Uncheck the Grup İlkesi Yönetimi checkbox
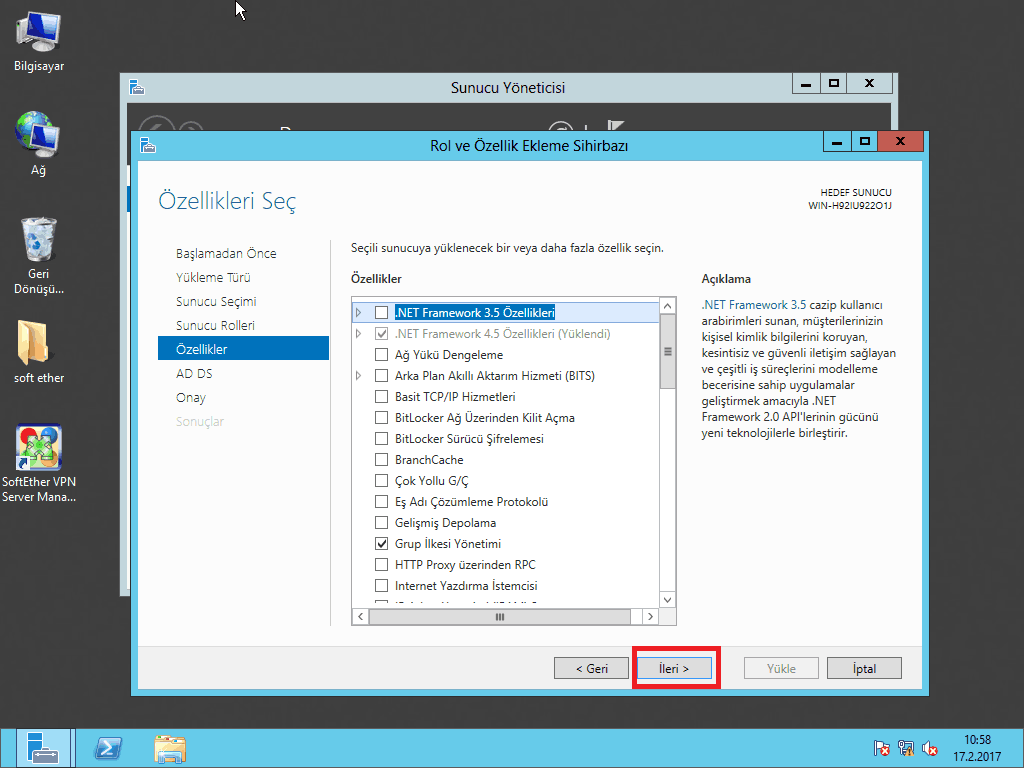The image size is (1024, 768). click(381, 544)
